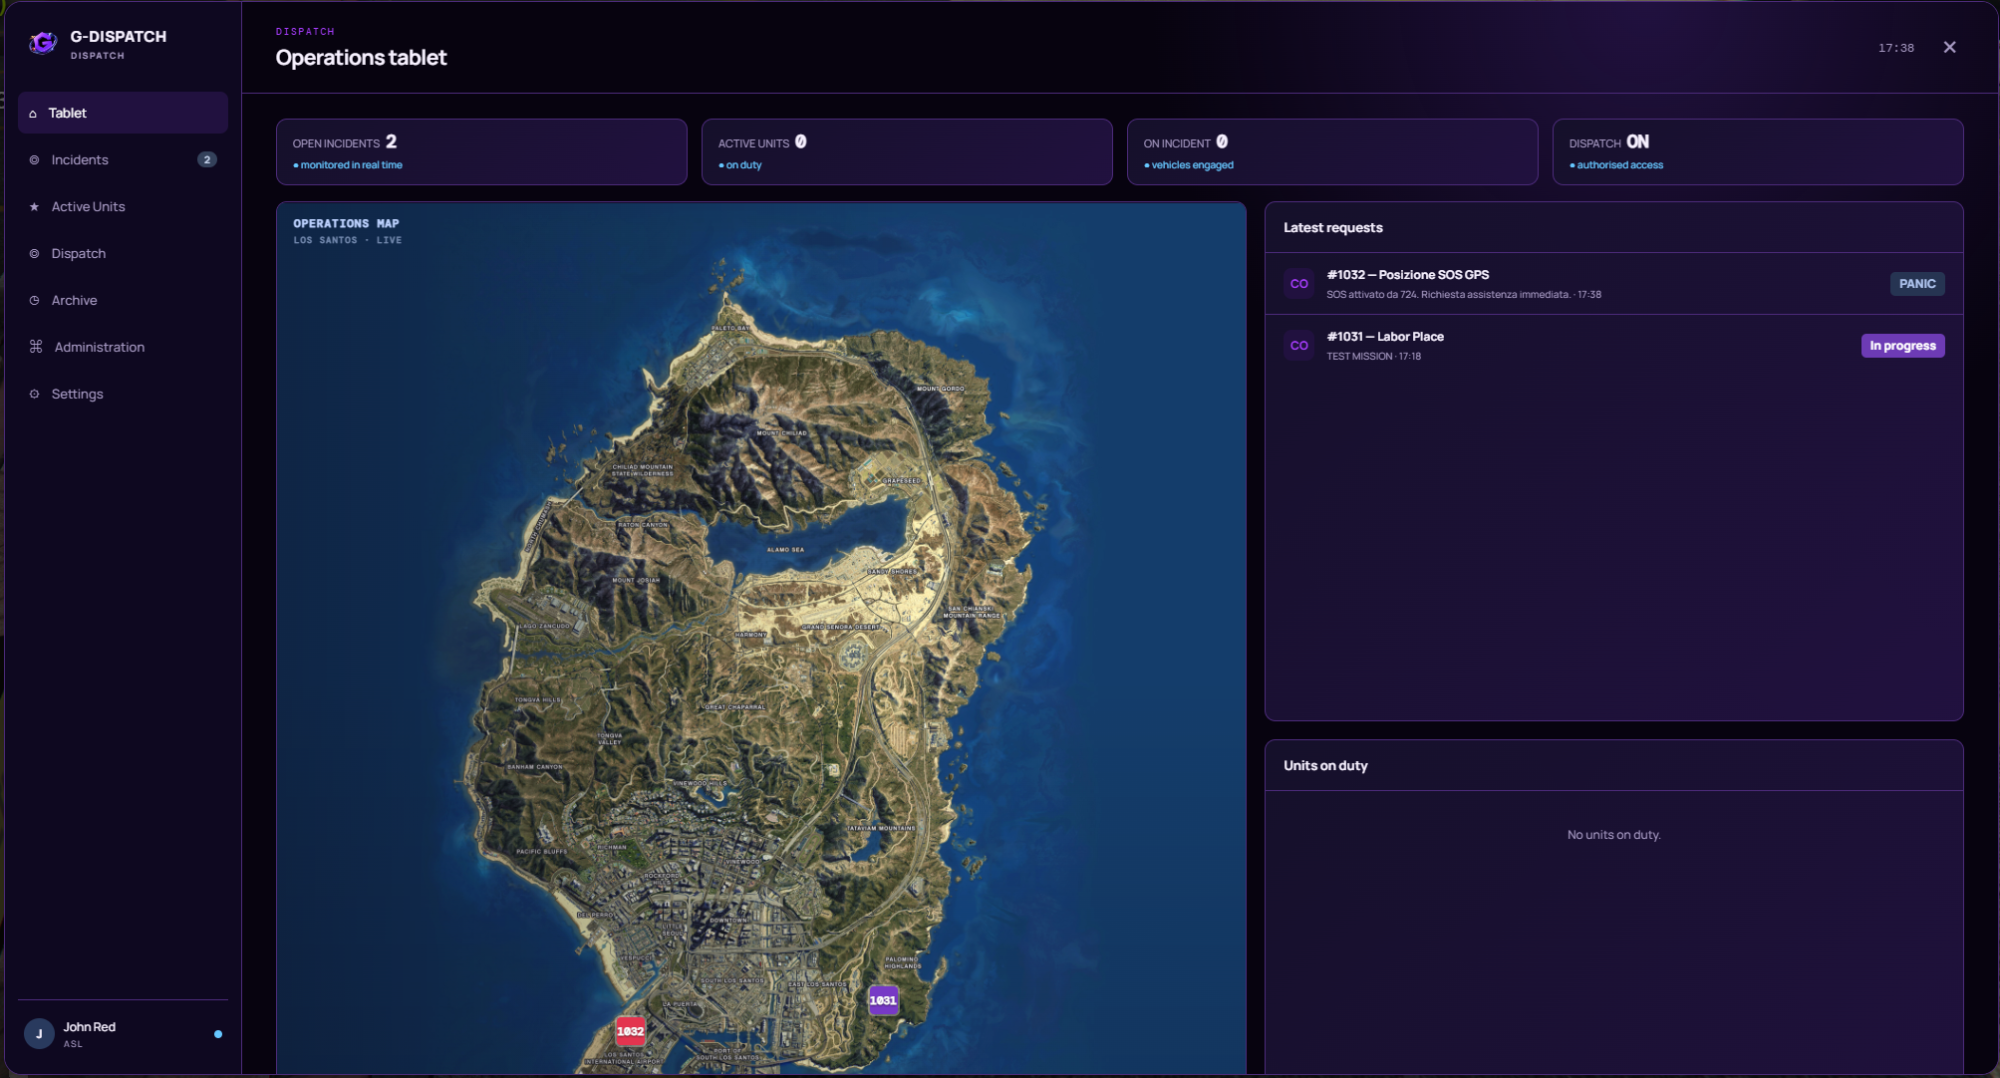This screenshot has width=2000, height=1078.
Task: Click the 'monitored in real time' text
Action: coord(351,166)
